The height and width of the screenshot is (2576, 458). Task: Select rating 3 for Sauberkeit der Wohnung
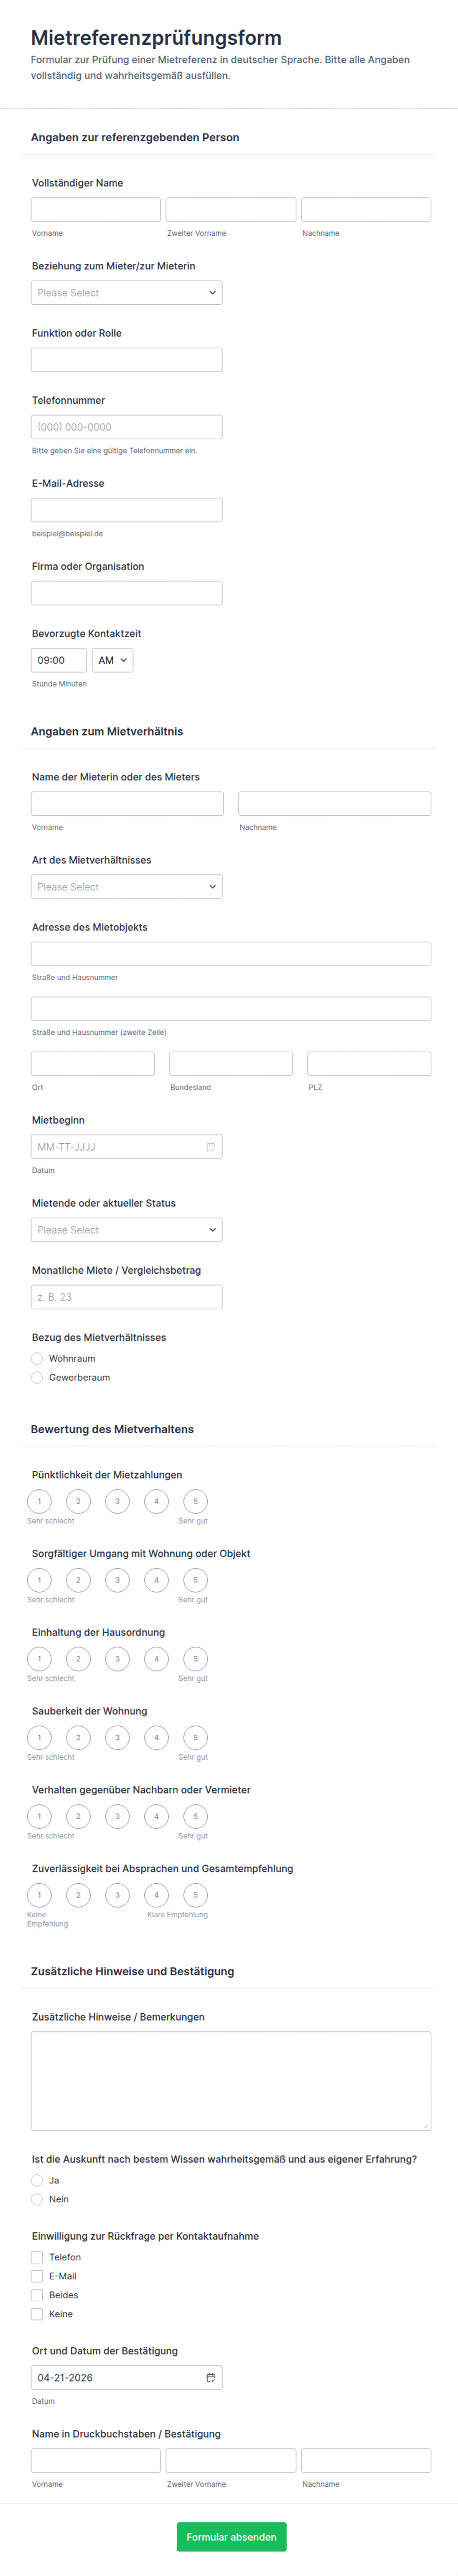point(117,1738)
